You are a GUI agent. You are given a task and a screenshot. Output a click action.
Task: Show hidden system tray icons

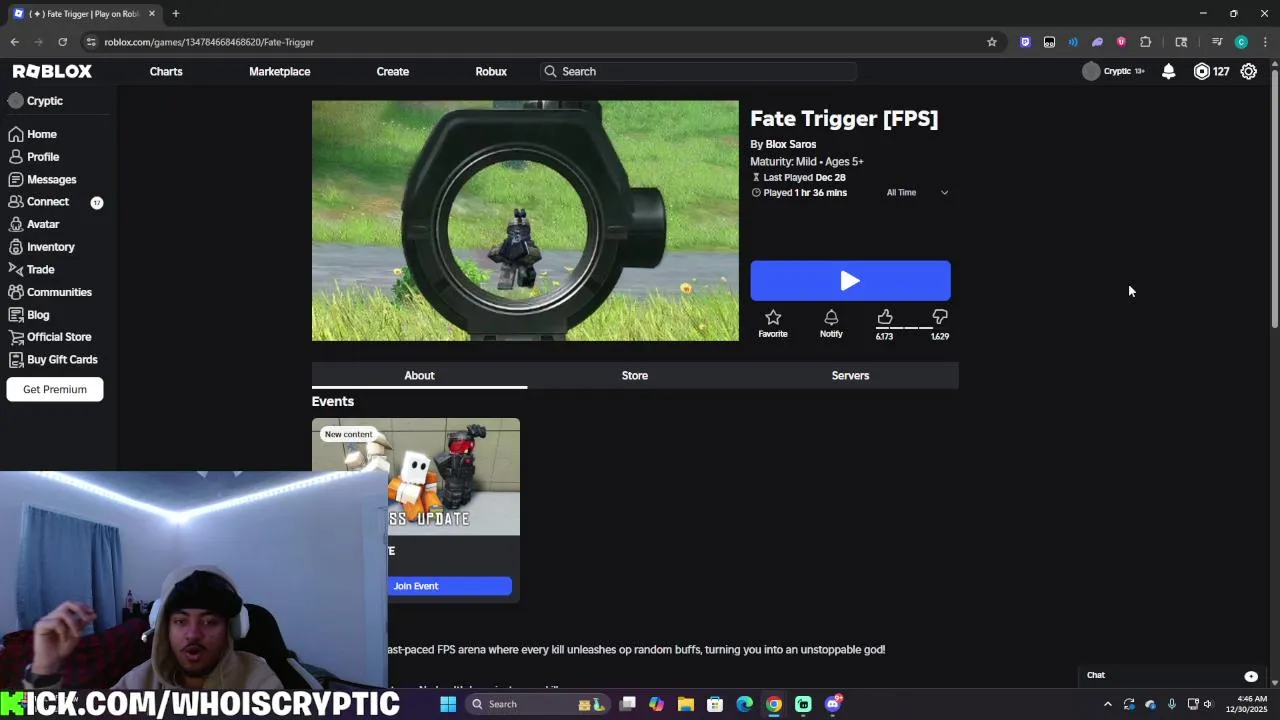(1107, 704)
